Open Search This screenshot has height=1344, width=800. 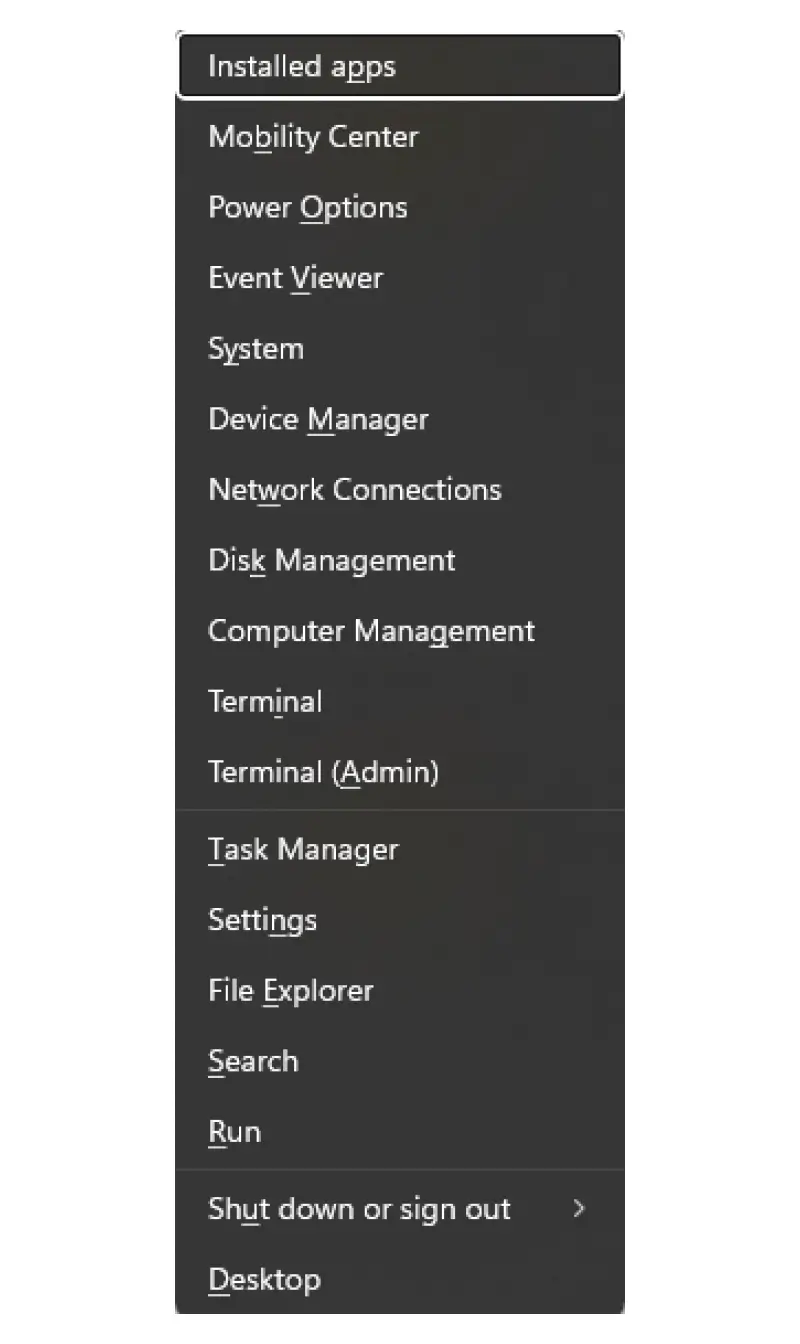tap(253, 1061)
